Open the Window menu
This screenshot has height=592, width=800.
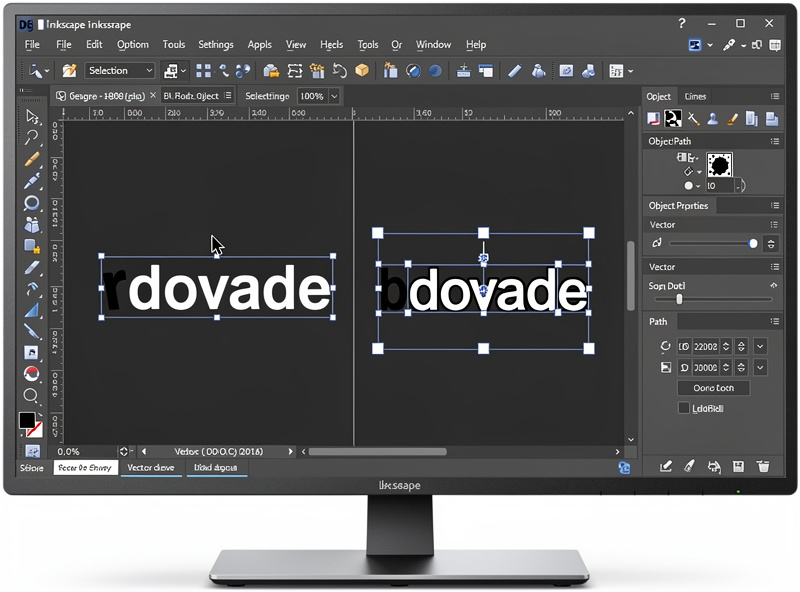(433, 45)
